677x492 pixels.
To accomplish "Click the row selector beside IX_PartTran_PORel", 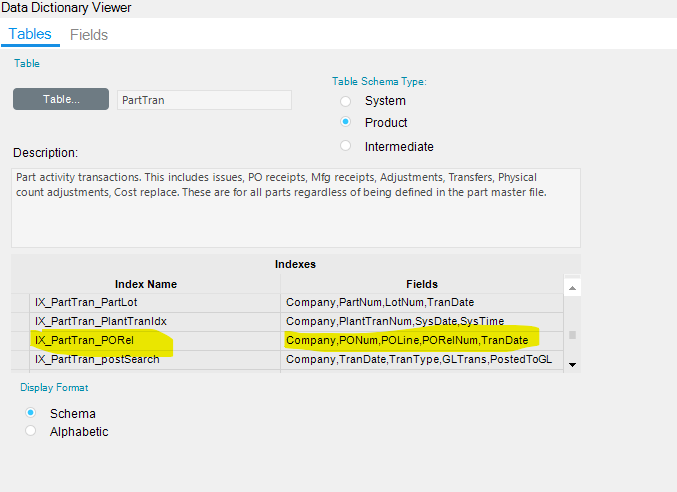I will coord(20,341).
